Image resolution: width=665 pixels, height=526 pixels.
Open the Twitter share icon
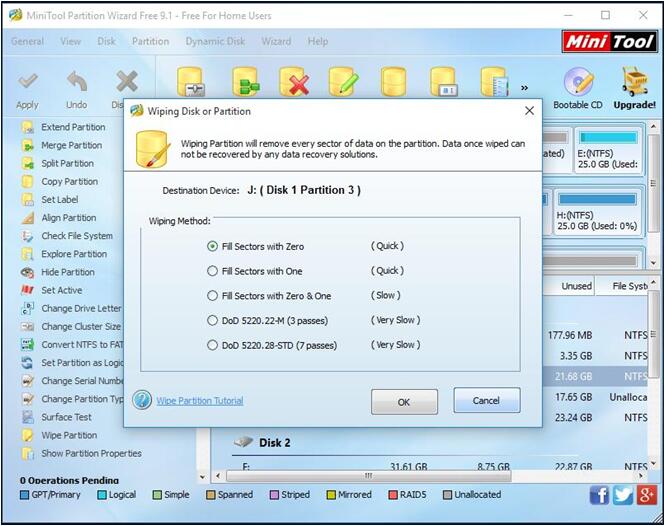click(x=623, y=495)
